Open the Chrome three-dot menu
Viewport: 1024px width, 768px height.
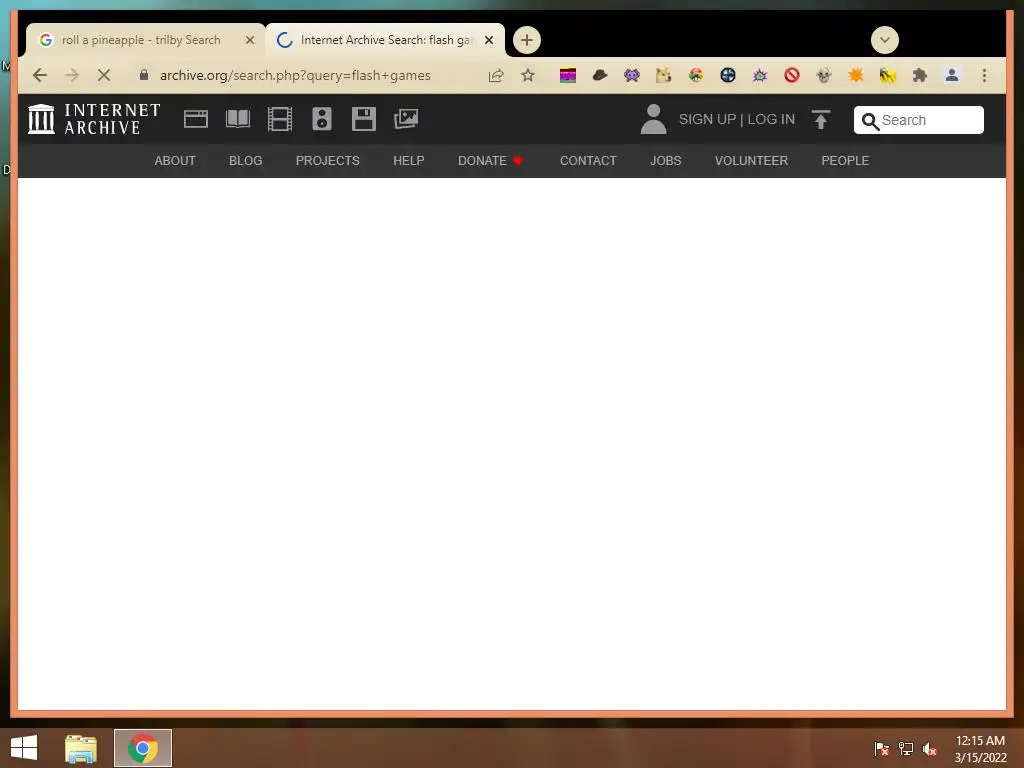pyautogui.click(x=984, y=76)
